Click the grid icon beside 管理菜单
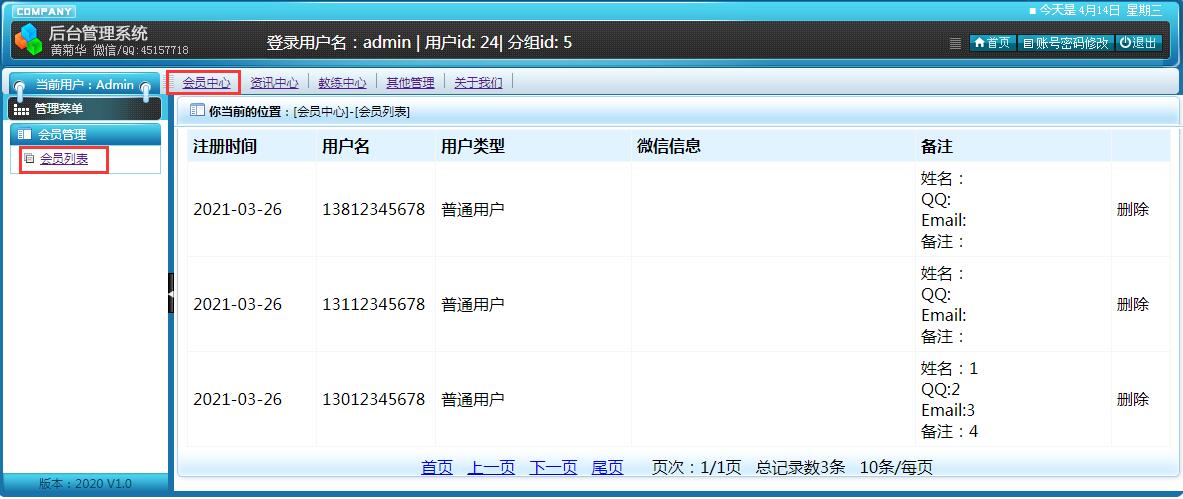The width and height of the screenshot is (1183, 499). click(x=22, y=109)
